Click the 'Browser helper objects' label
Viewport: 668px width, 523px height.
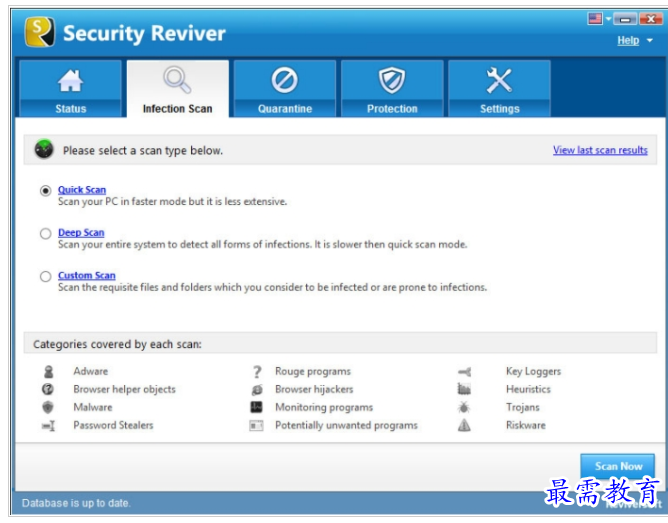click(x=124, y=389)
